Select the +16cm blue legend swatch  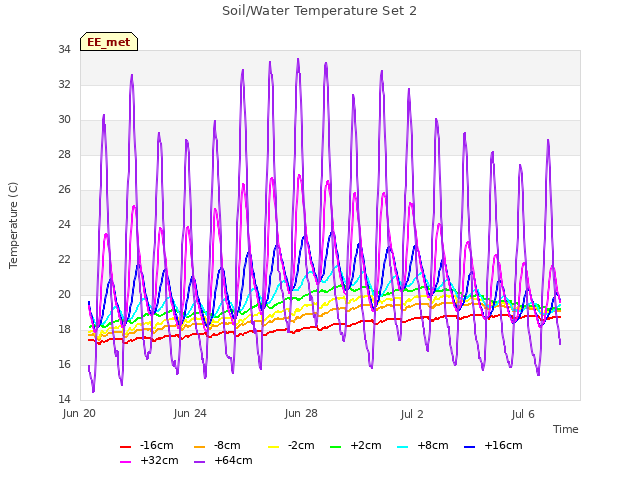point(470,447)
